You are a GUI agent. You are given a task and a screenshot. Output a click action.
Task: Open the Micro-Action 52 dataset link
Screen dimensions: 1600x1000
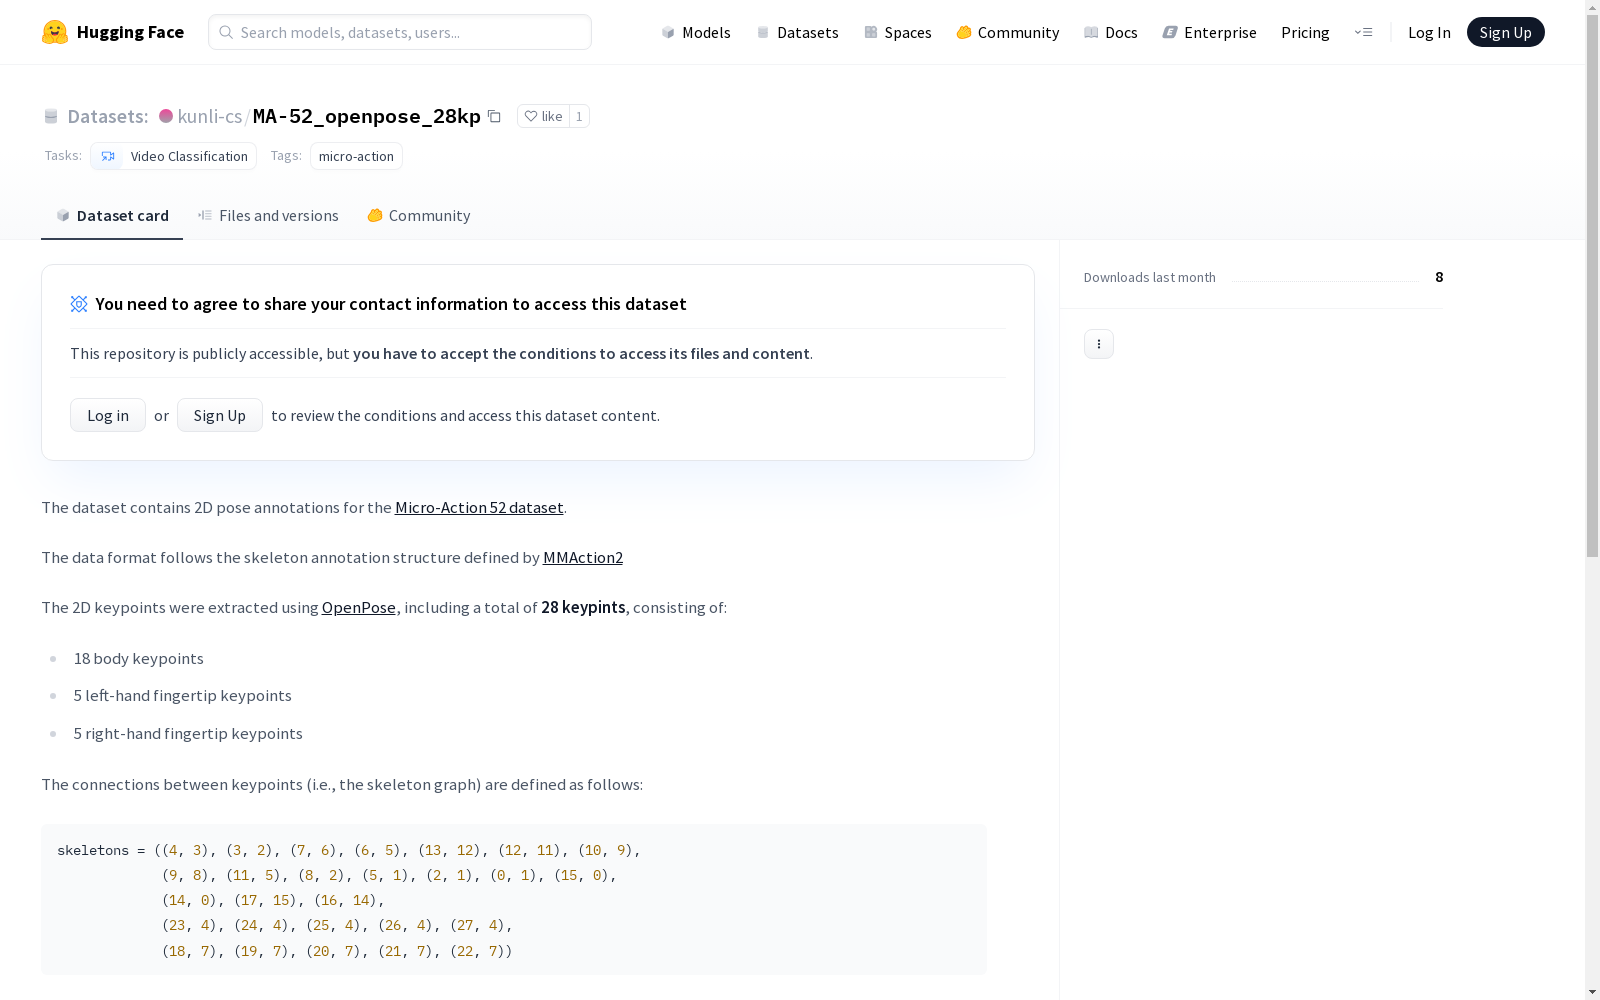tap(479, 507)
